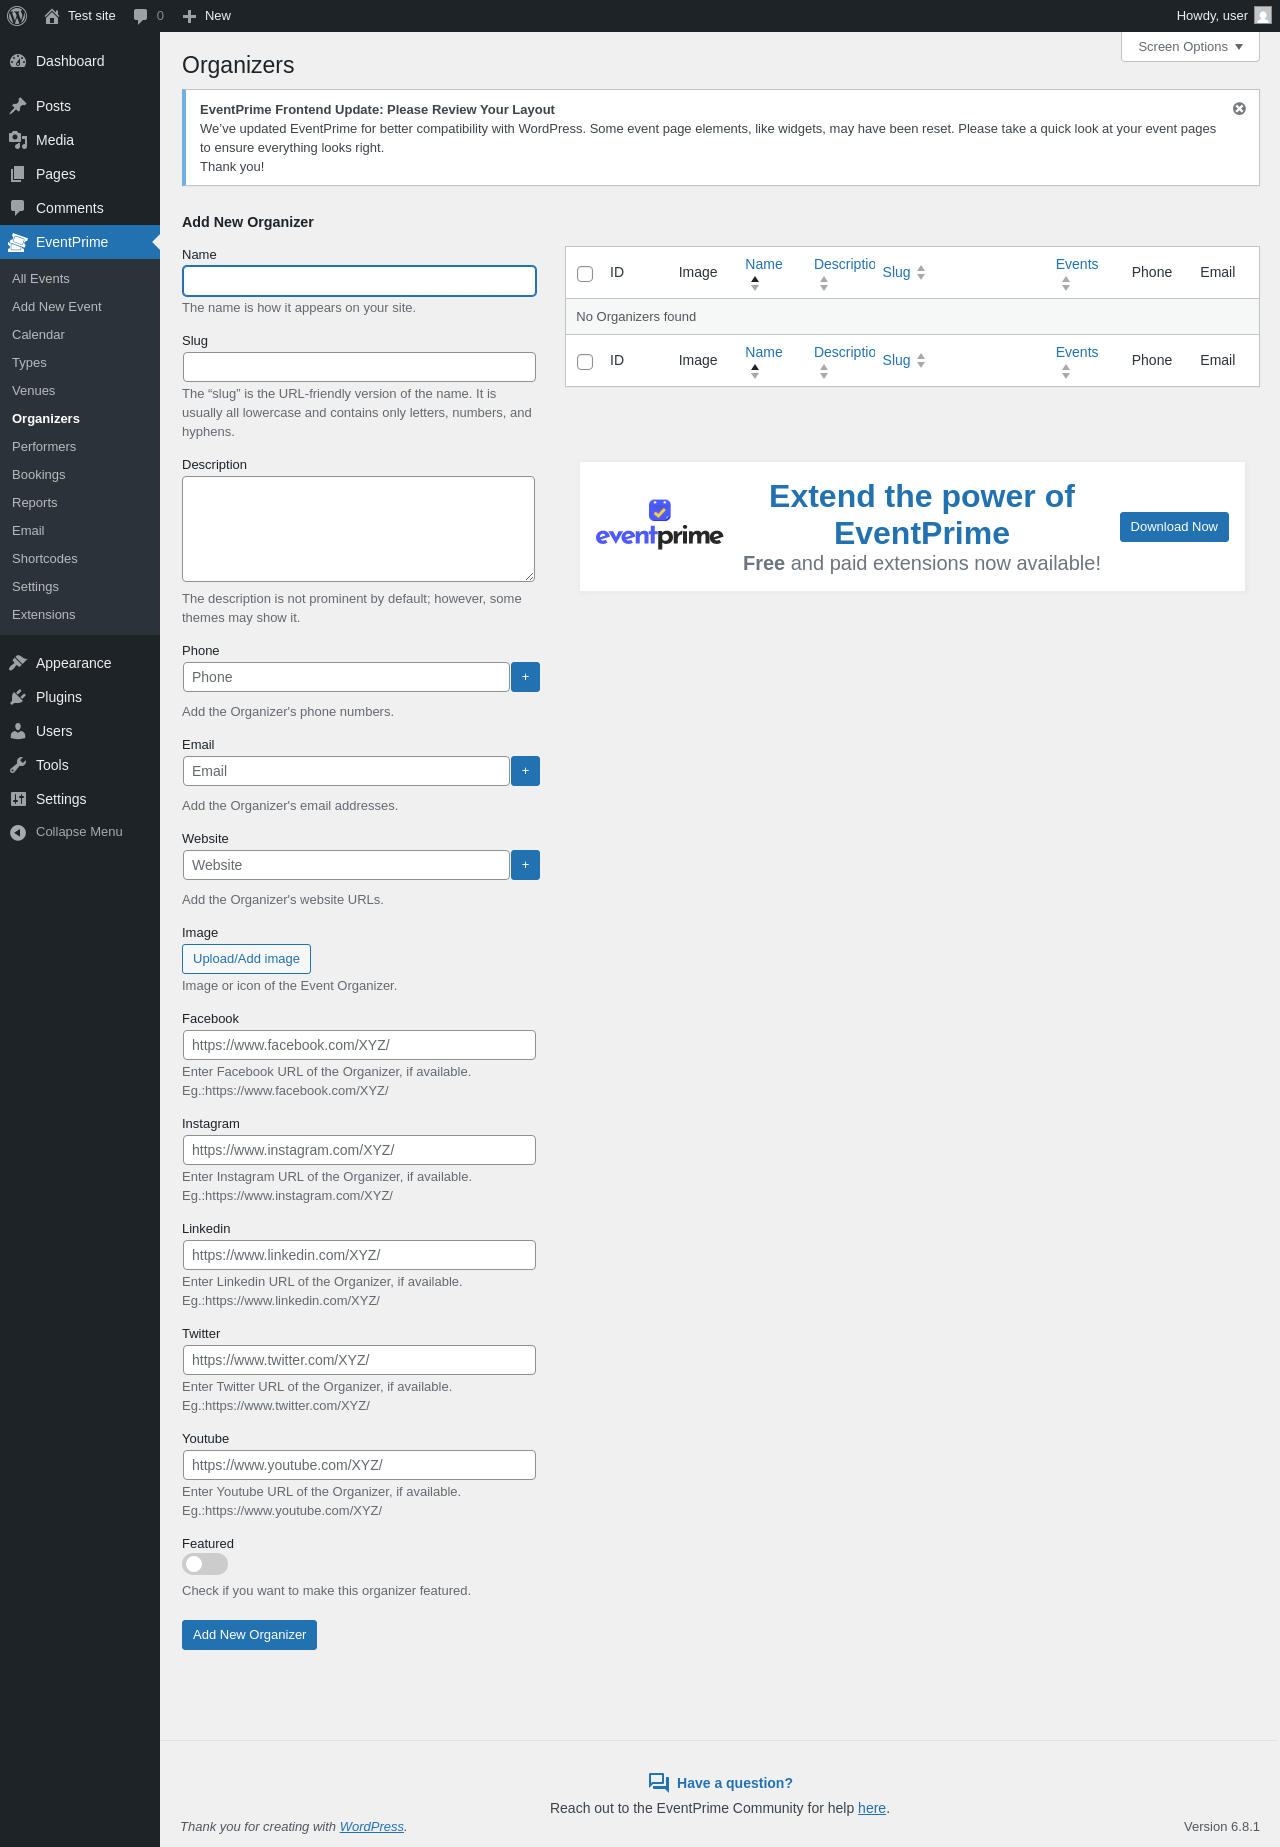Click the Posts pushpin icon
This screenshot has width=1280, height=1847.
tap(18, 106)
